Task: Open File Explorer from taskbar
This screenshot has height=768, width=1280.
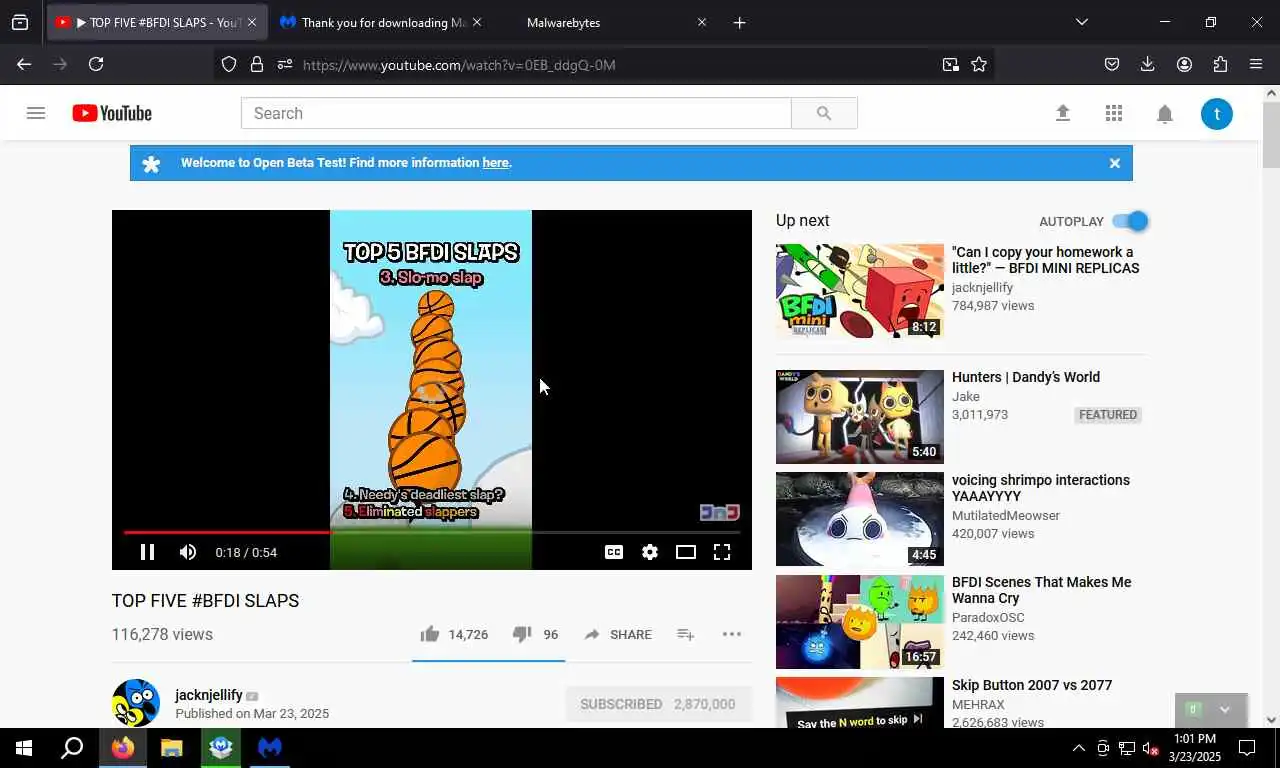Action: [172, 747]
